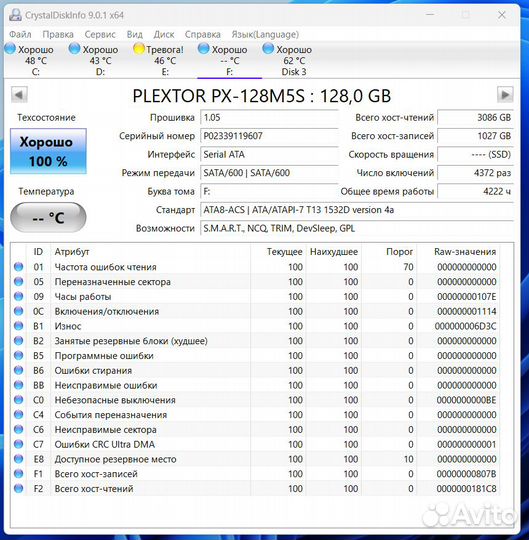Click status icon for 09 Часы работы
The image size is (529, 540).
[x=19, y=297]
